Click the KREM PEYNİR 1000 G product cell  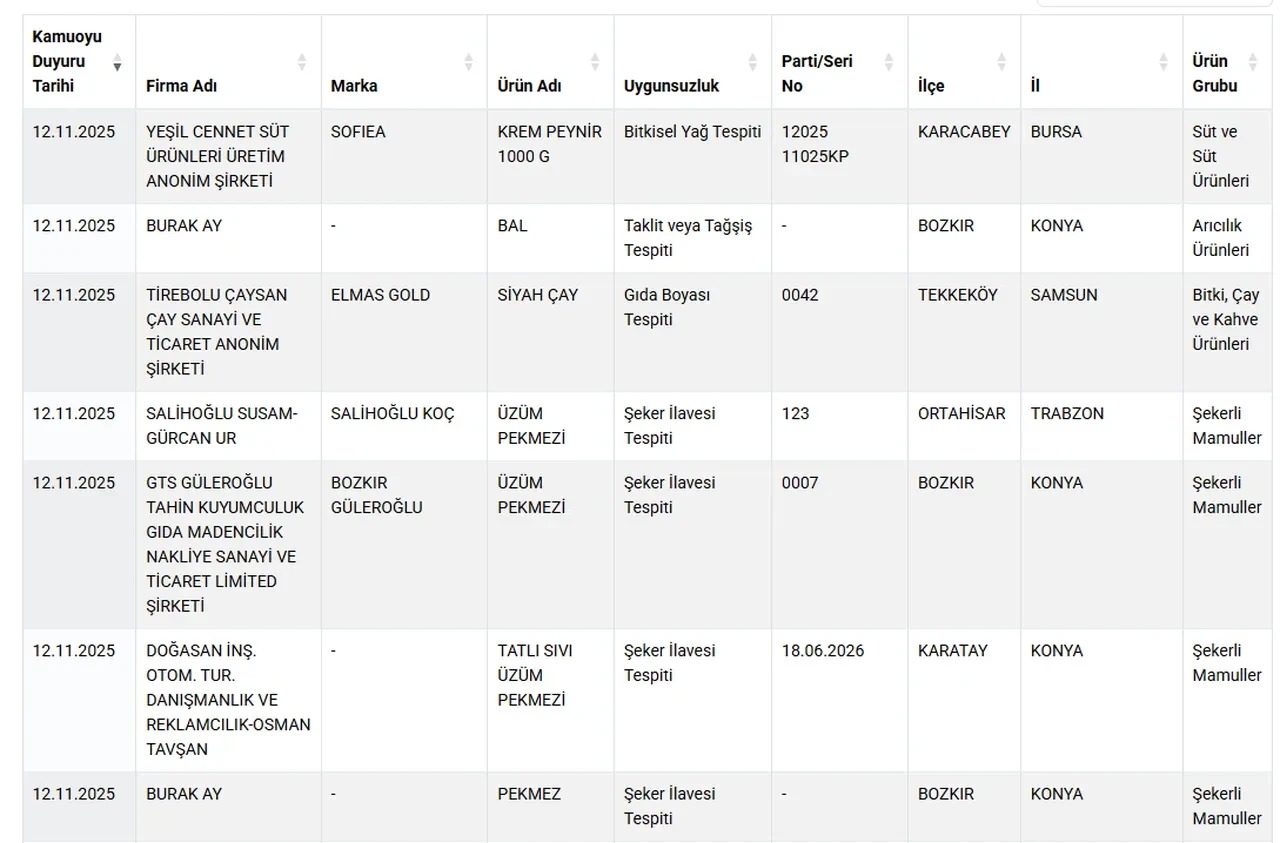point(549,144)
